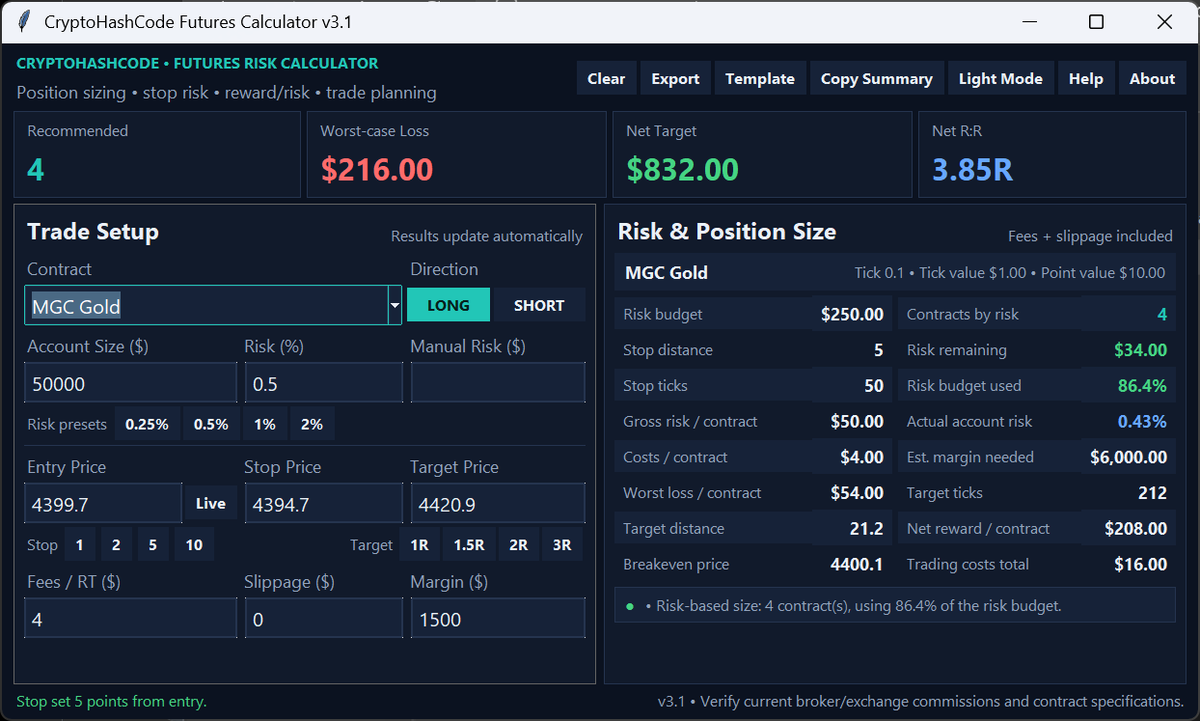
Task: Click the Est. margin needed $6,000.00 value
Action: (x=1128, y=457)
